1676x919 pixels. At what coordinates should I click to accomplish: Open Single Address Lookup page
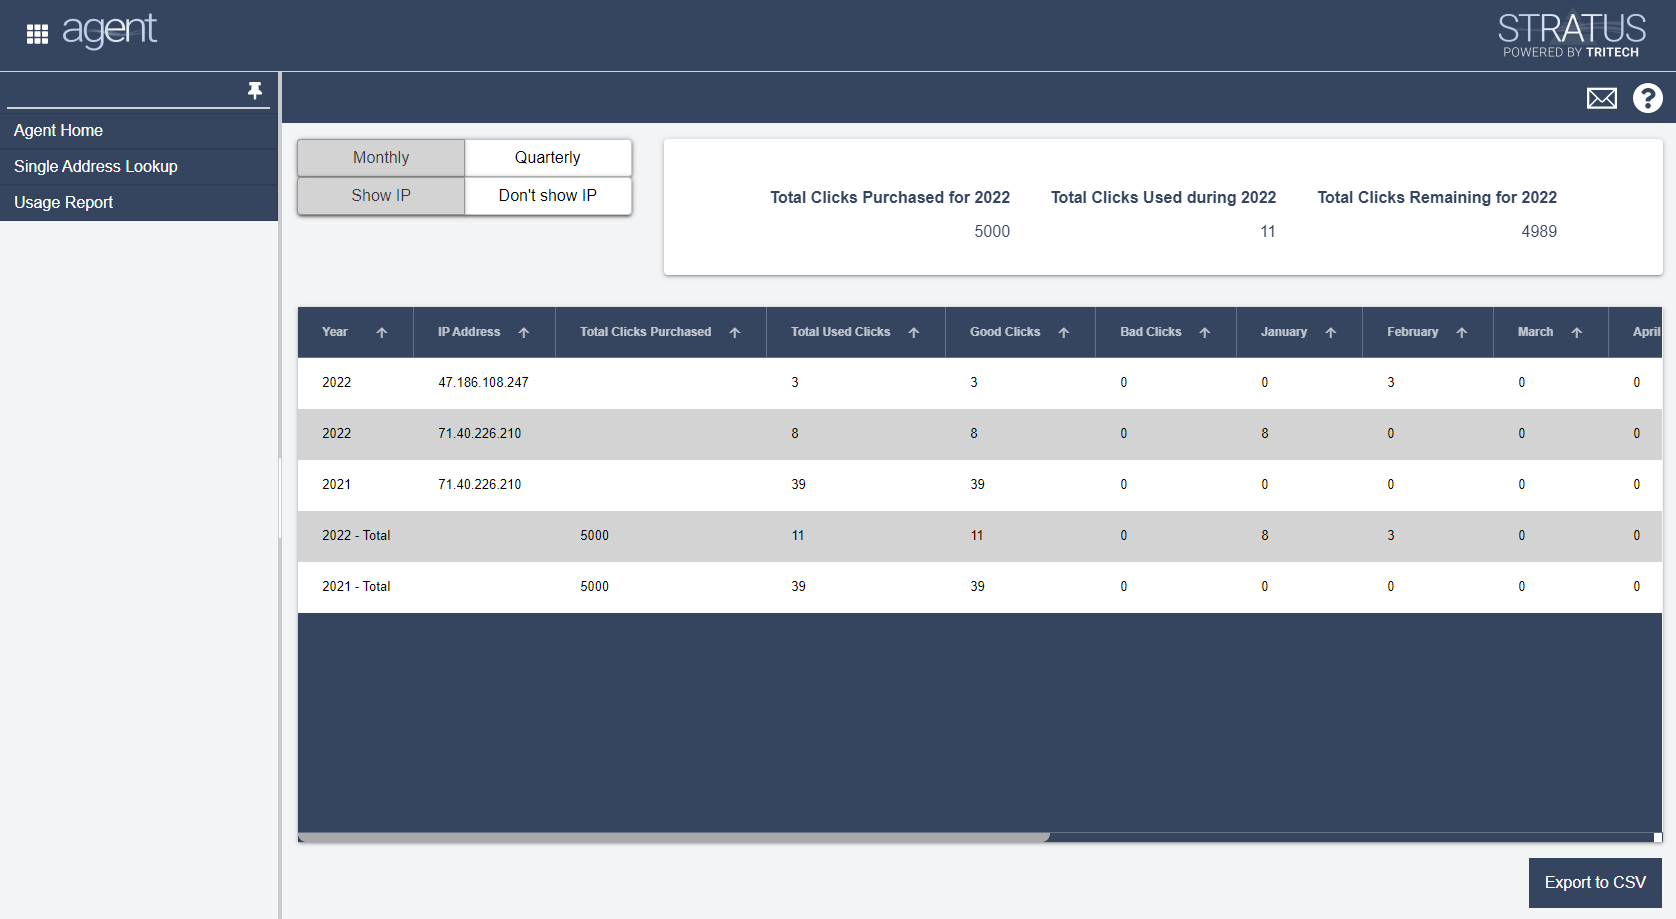point(96,167)
